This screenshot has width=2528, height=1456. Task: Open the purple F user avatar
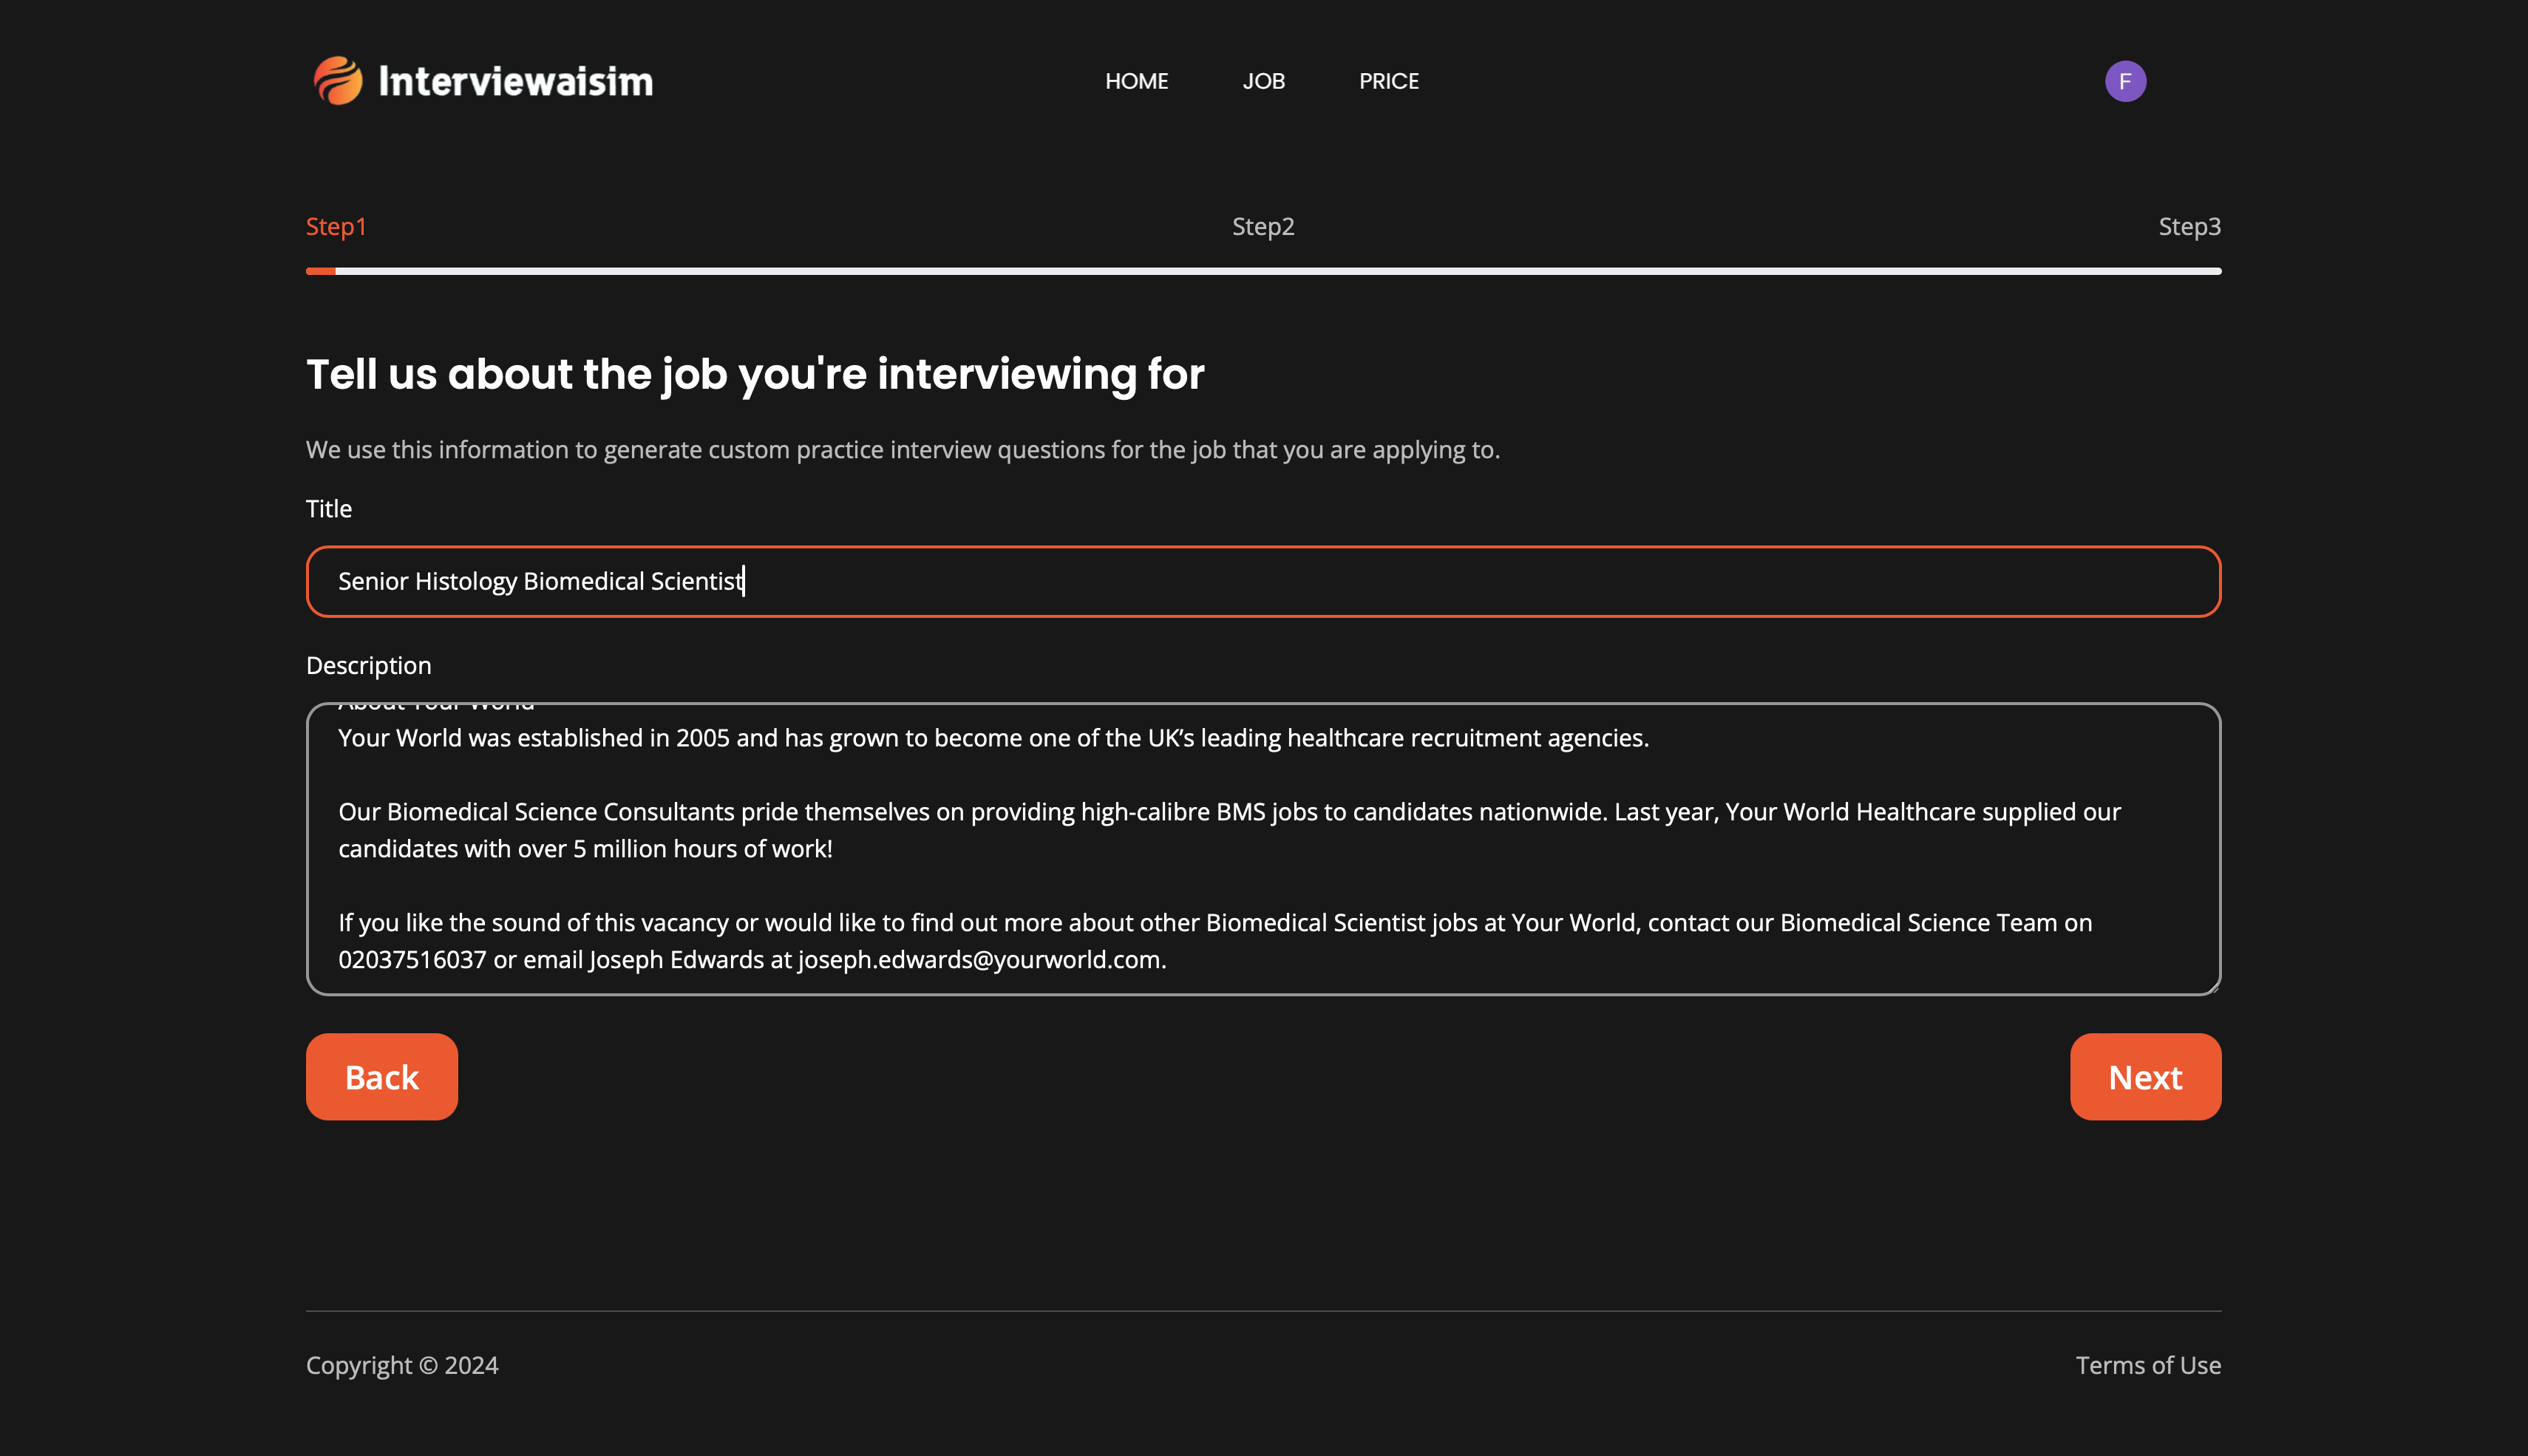point(2125,81)
